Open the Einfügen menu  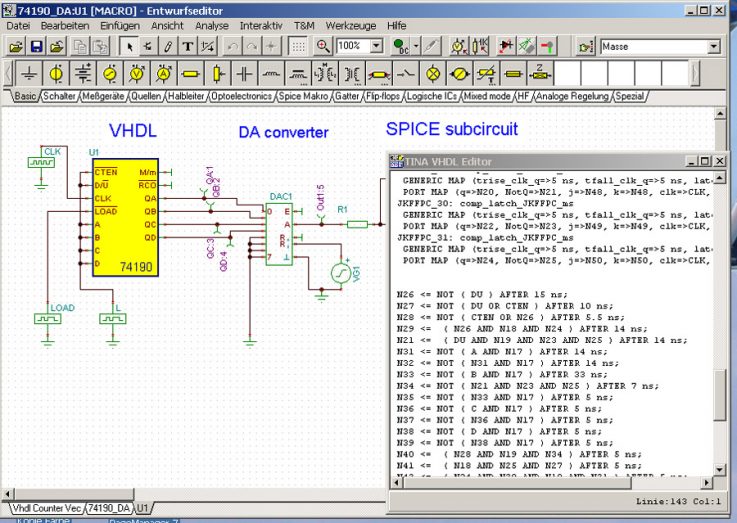pyautogui.click(x=120, y=25)
